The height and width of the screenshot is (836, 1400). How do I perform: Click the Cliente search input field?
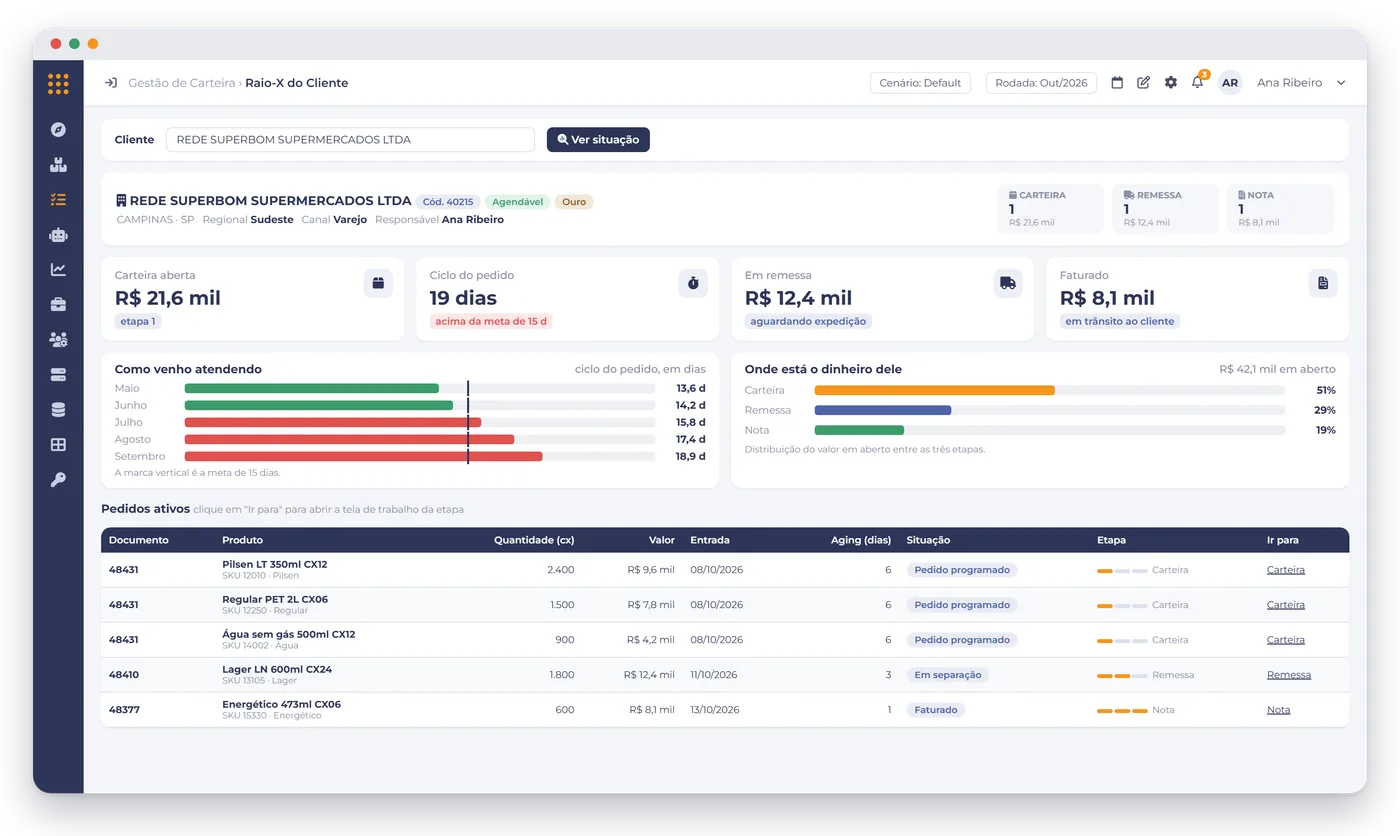(350, 140)
